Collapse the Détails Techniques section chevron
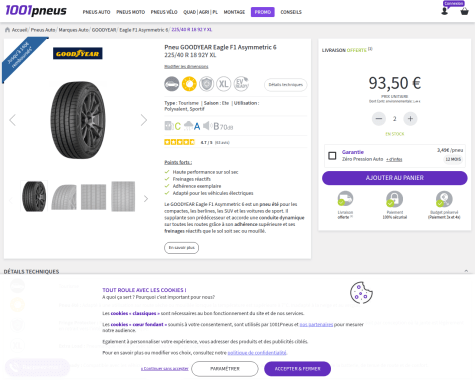Image resolution: width=475 pixels, height=380 pixels. coord(466,271)
